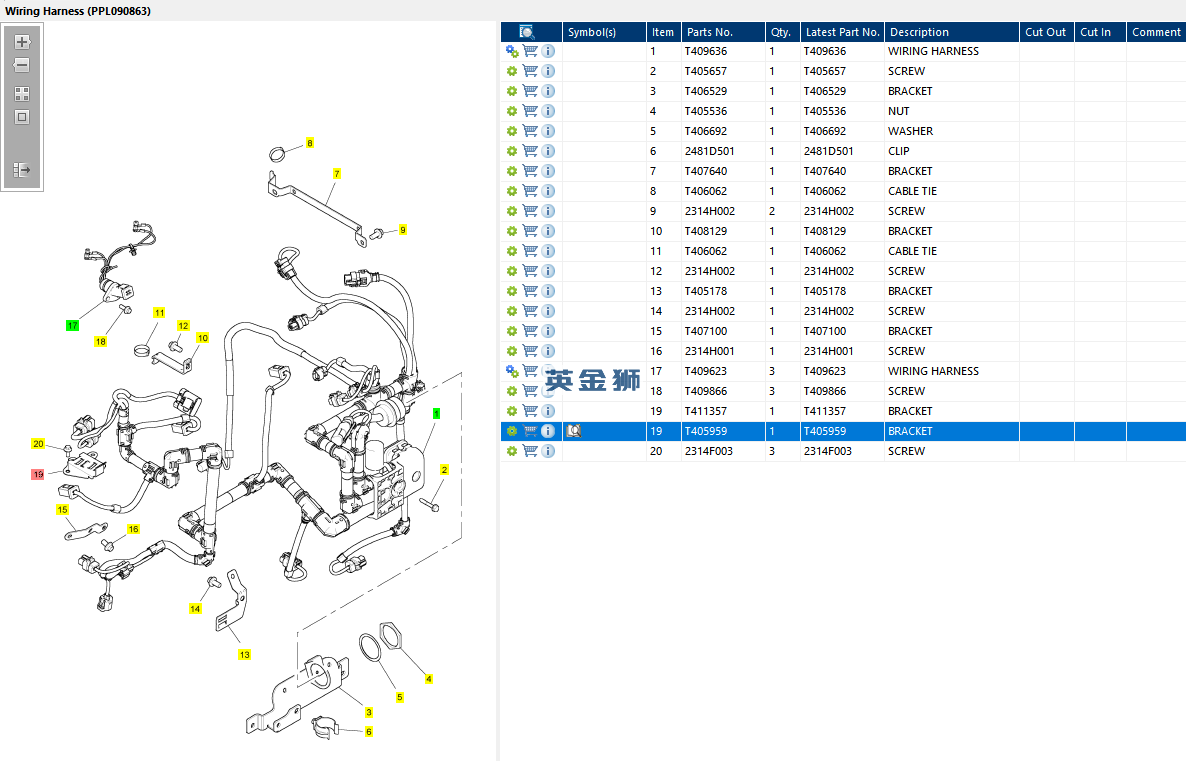Click callout 20 in the diagram
The height and width of the screenshot is (761, 1186).
[x=38, y=444]
